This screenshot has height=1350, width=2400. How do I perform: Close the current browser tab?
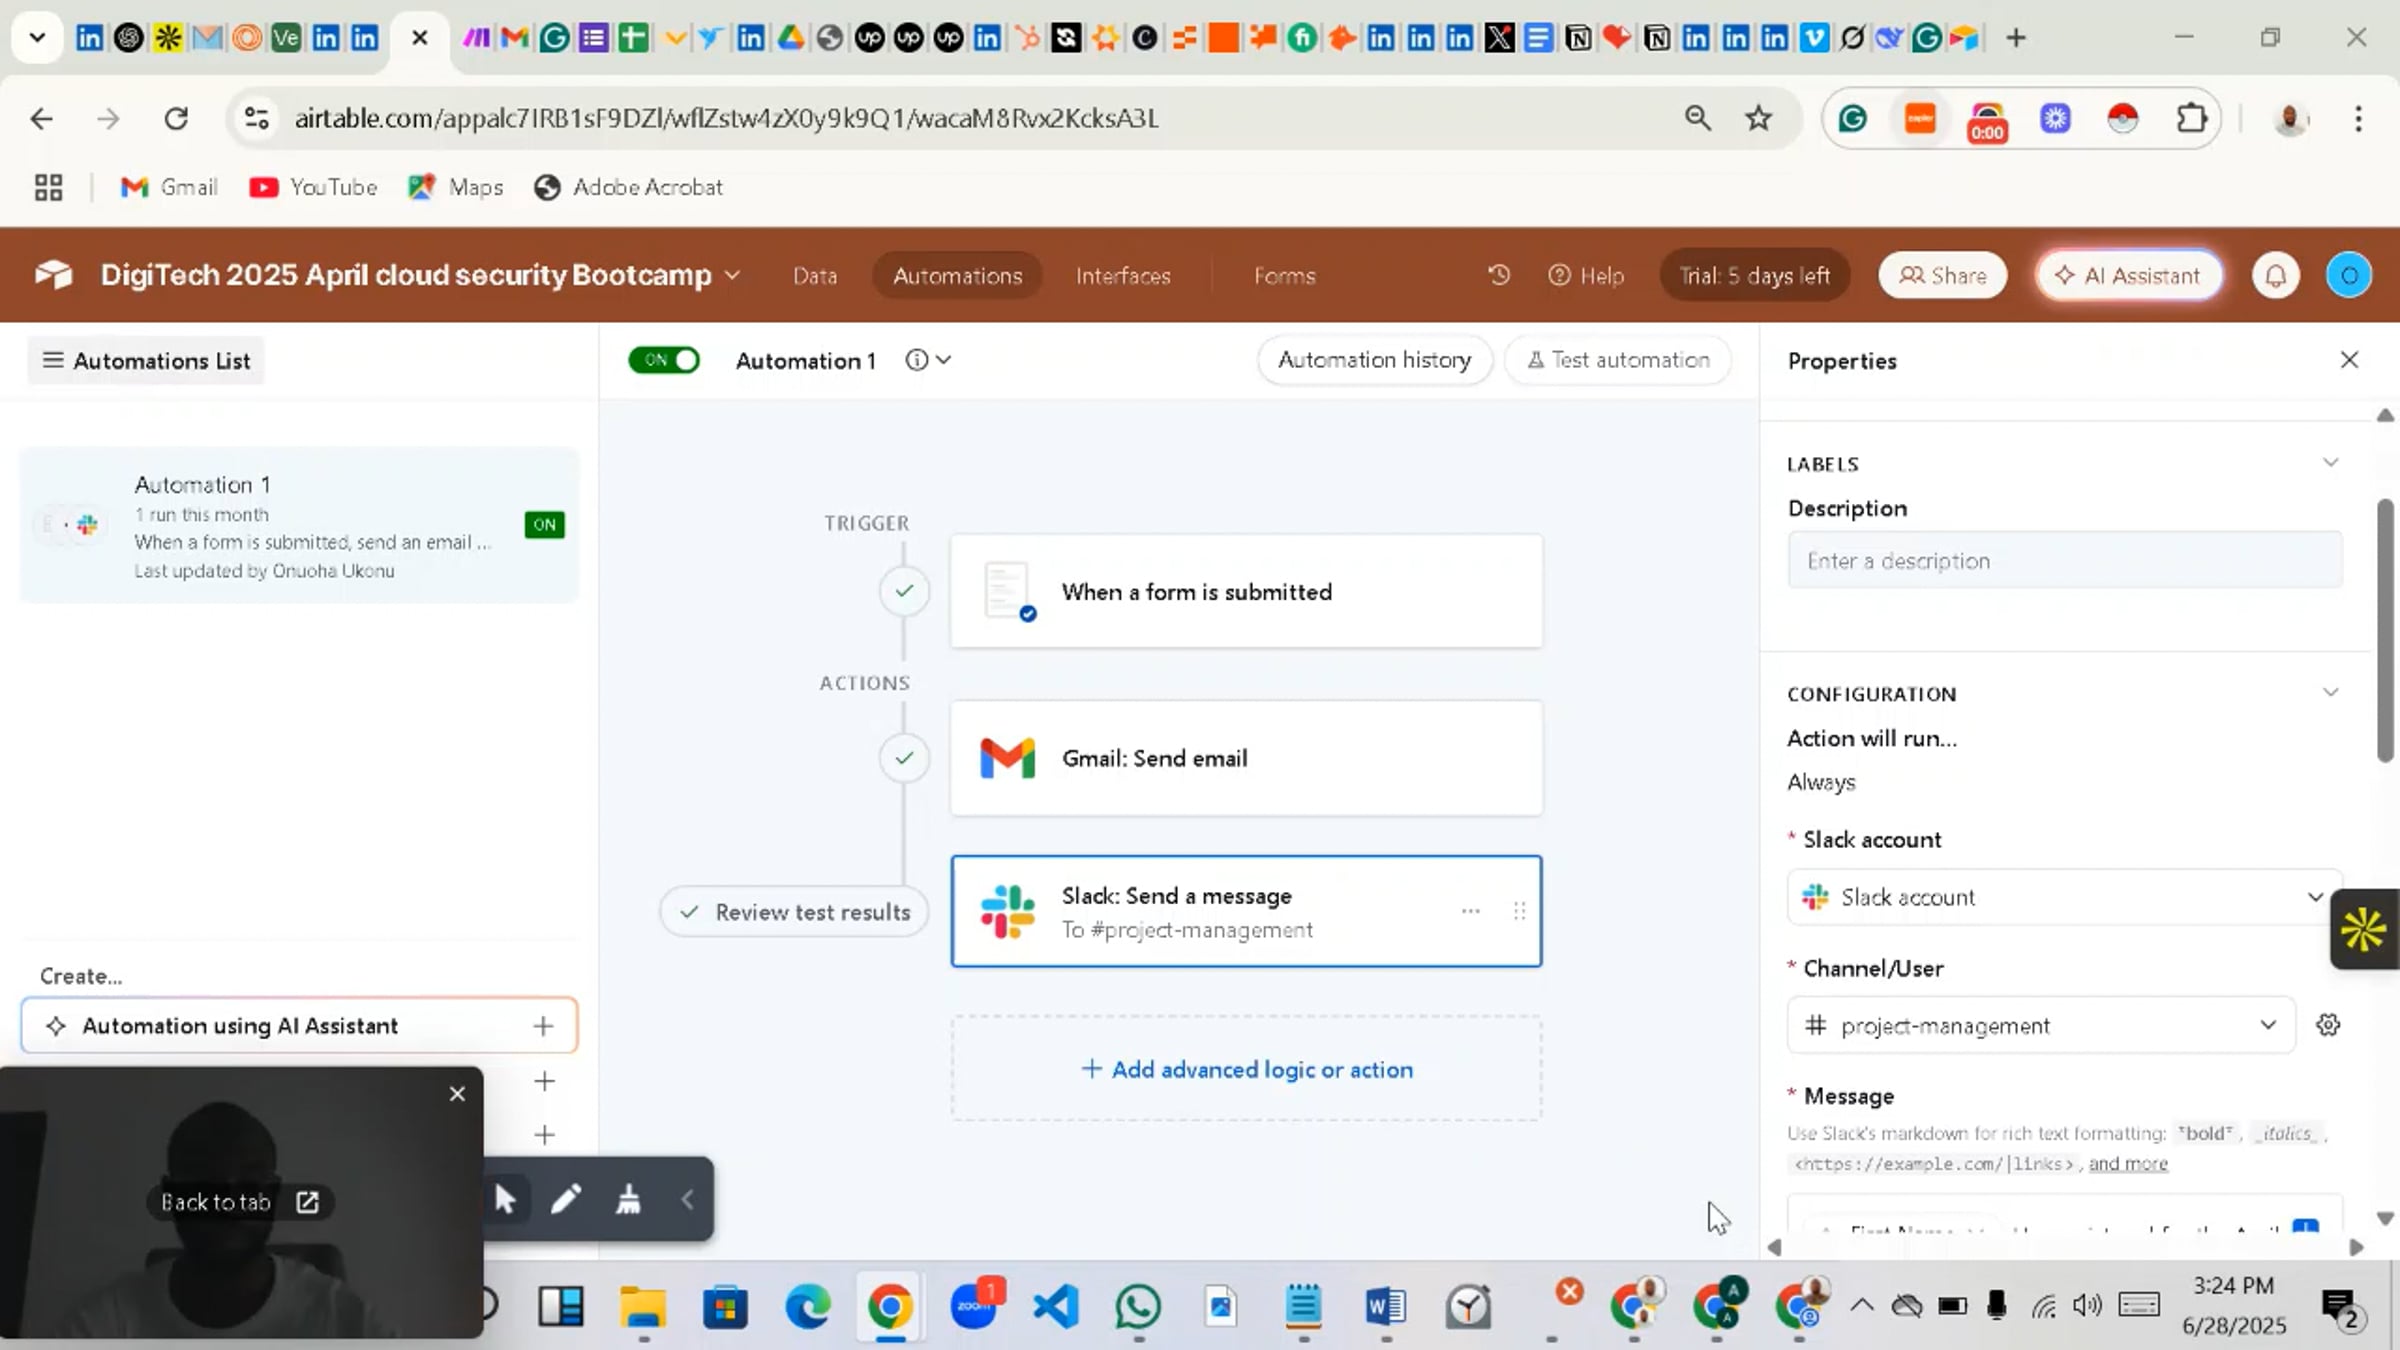tap(420, 38)
